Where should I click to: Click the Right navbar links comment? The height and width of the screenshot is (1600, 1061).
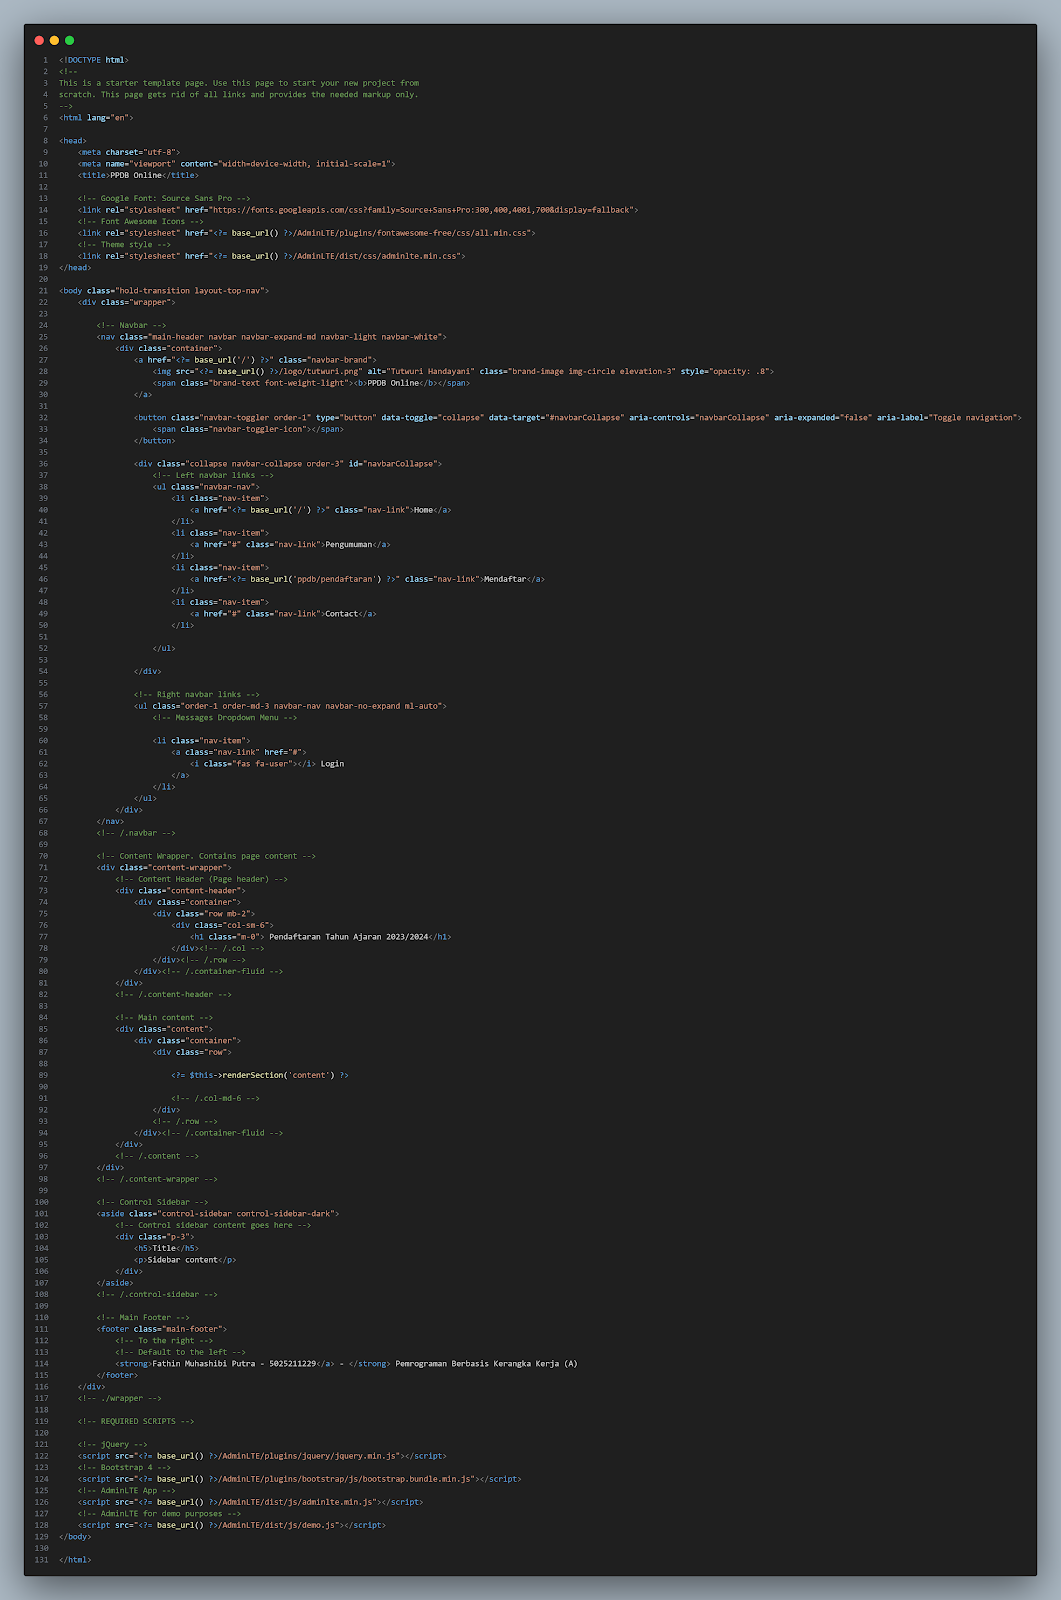coord(197,694)
